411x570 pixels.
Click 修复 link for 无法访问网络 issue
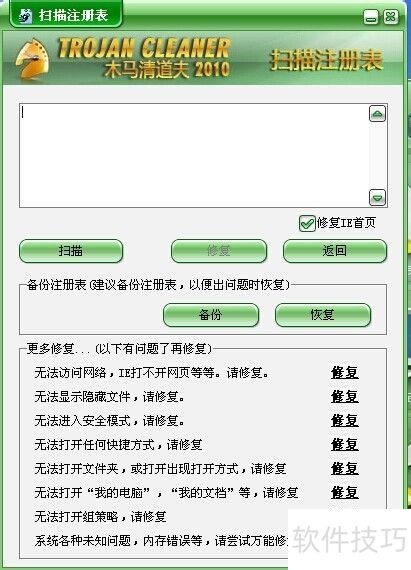click(x=344, y=373)
